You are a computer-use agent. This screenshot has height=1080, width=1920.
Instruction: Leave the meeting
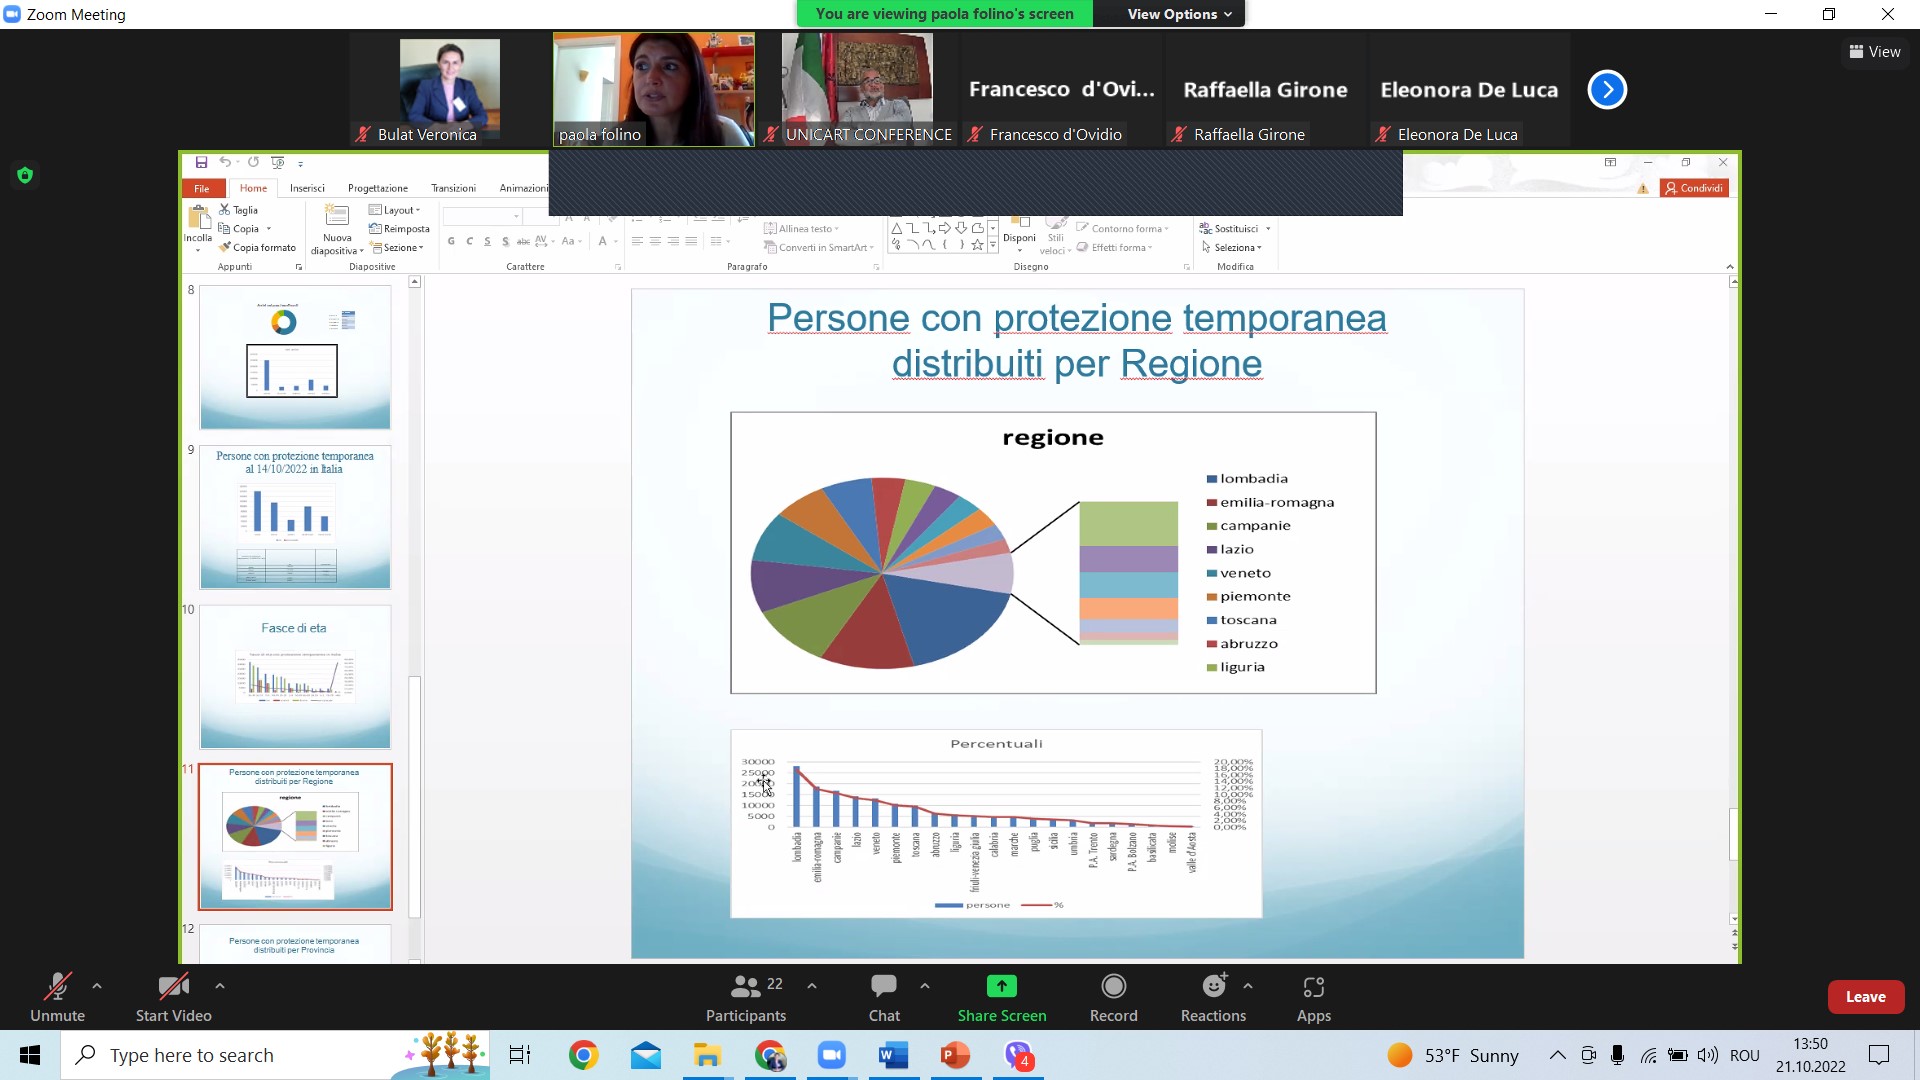tap(1865, 997)
